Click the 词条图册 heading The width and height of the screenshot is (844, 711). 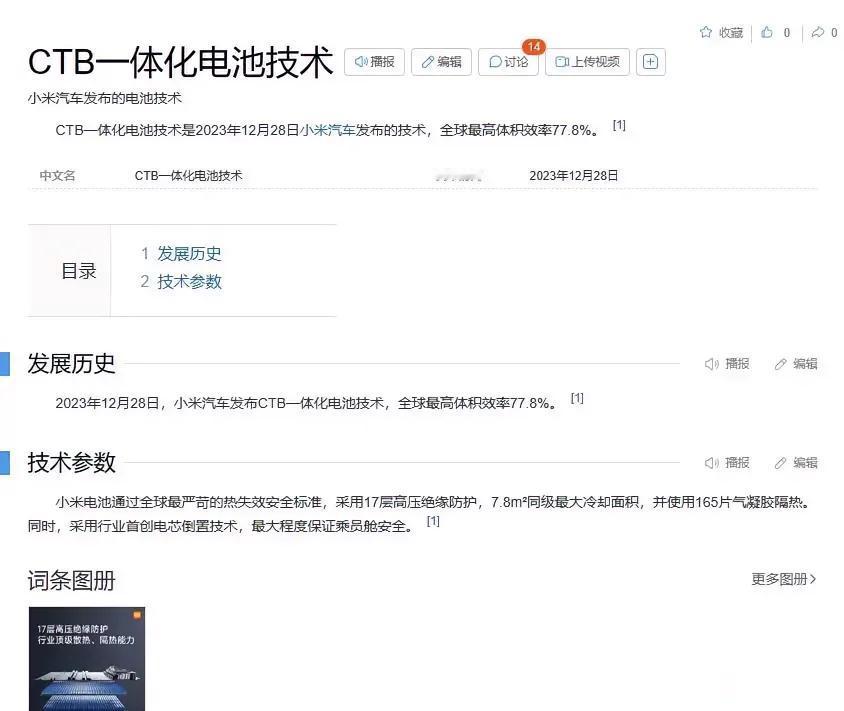72,581
